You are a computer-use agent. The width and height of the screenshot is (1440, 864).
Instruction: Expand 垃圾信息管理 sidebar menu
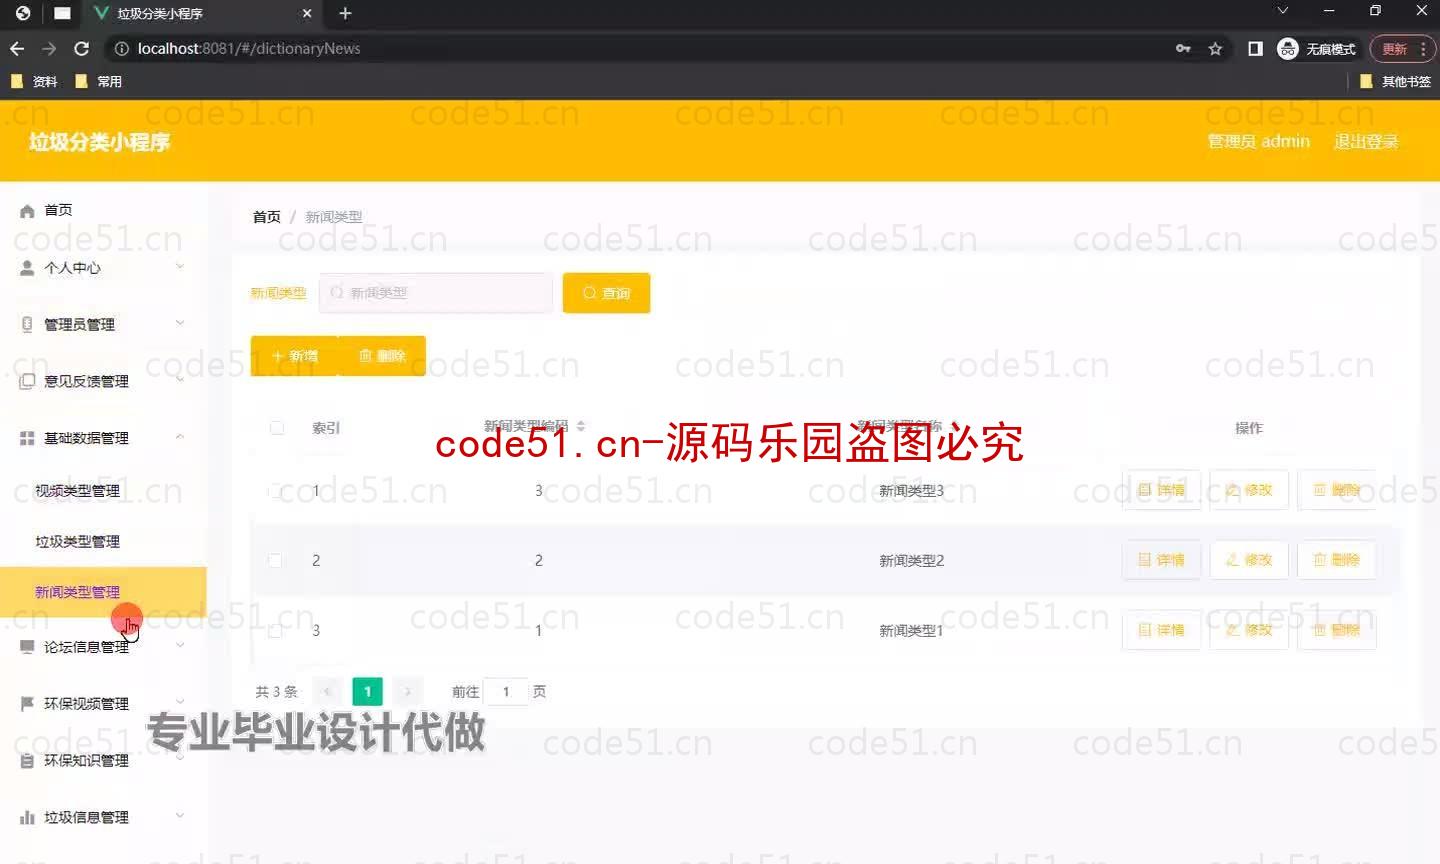click(104, 817)
